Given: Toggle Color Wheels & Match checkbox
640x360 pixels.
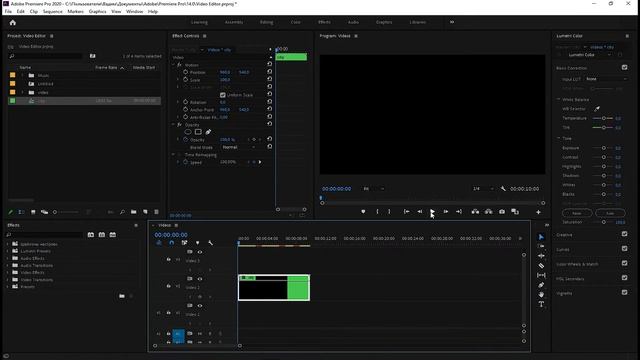Looking at the screenshot, I should point(624,263).
